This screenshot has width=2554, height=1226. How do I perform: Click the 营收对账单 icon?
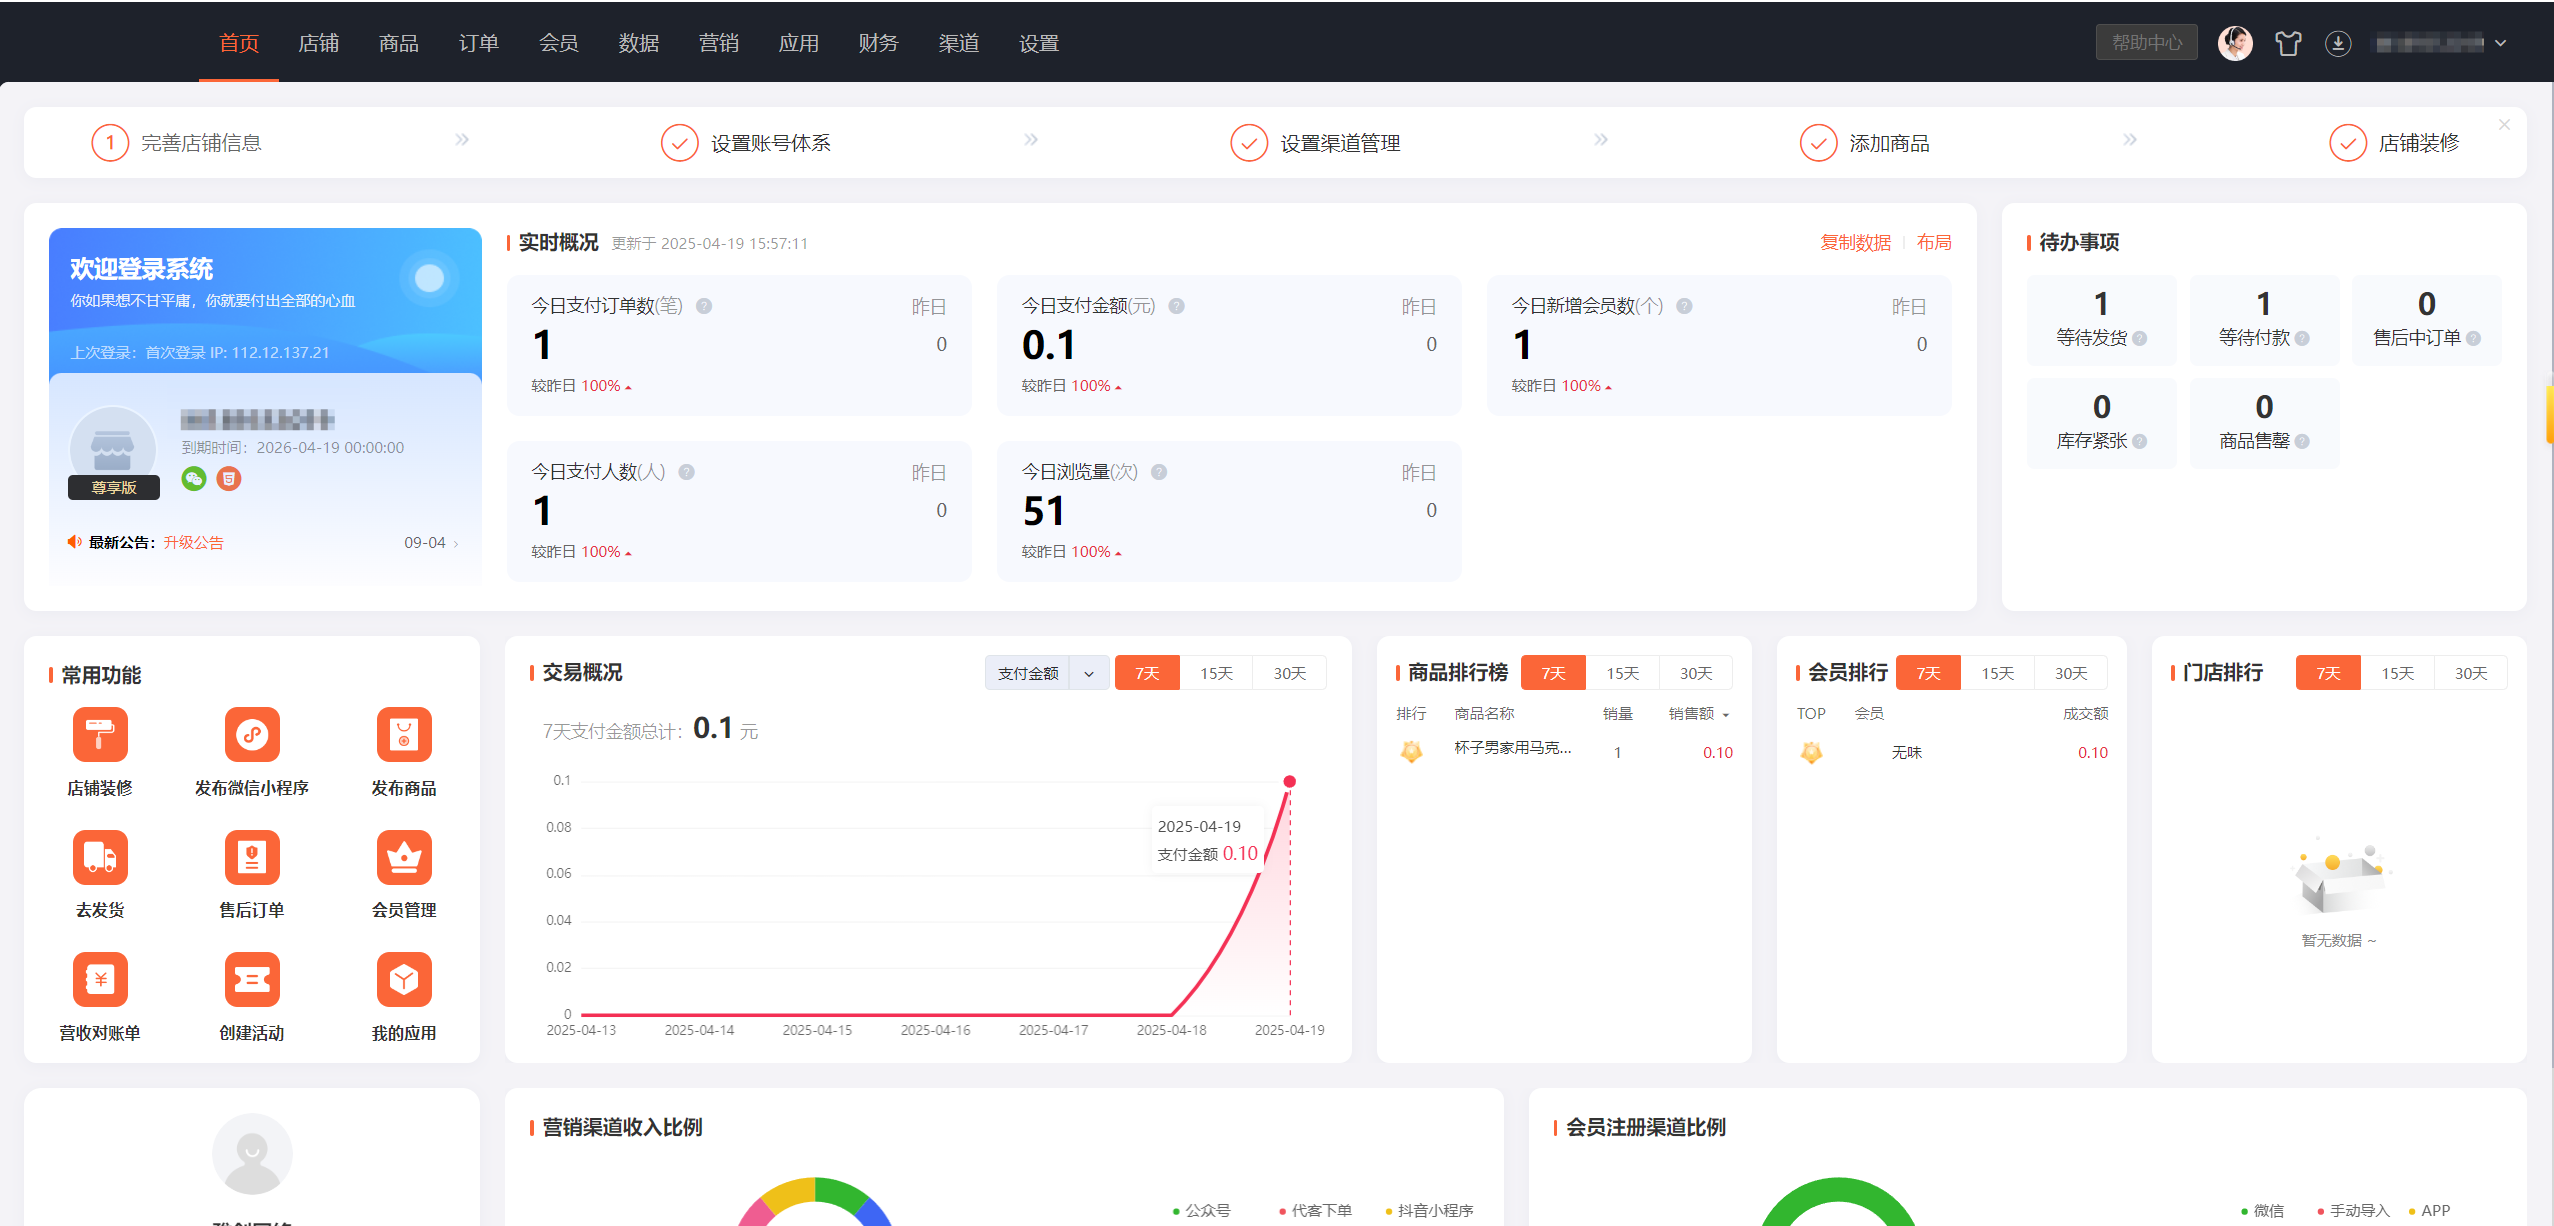pos(100,980)
